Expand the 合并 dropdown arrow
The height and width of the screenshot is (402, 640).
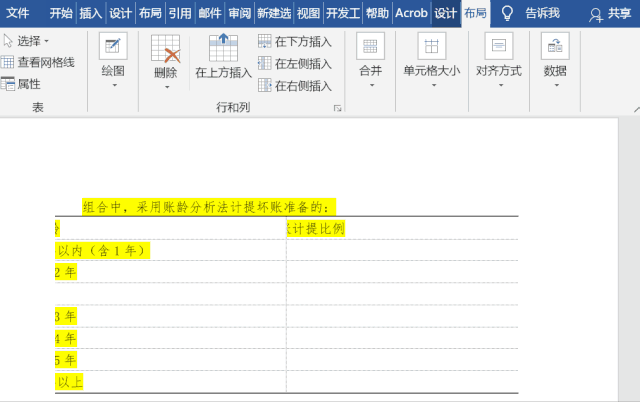pos(372,85)
